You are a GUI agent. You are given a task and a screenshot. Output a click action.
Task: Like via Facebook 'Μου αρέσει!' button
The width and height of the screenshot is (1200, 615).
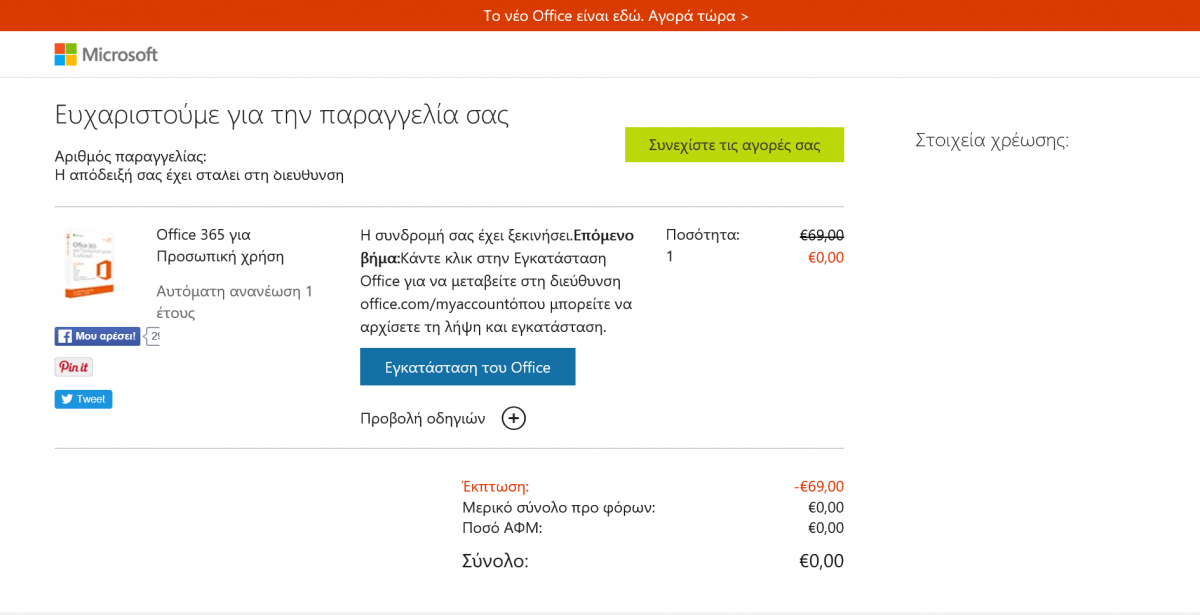click(x=97, y=336)
